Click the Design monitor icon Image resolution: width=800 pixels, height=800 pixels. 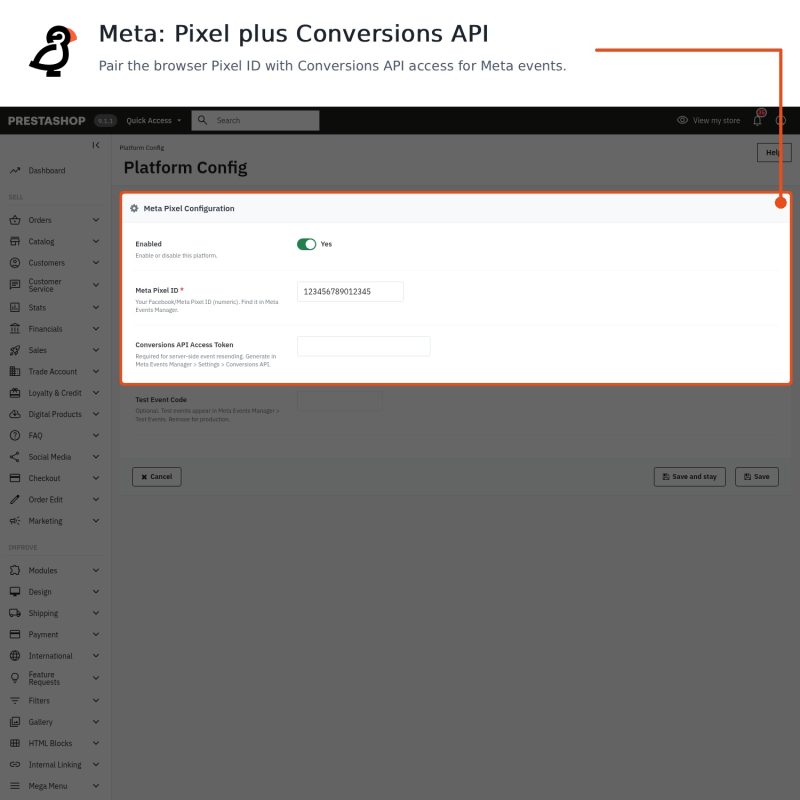point(15,592)
